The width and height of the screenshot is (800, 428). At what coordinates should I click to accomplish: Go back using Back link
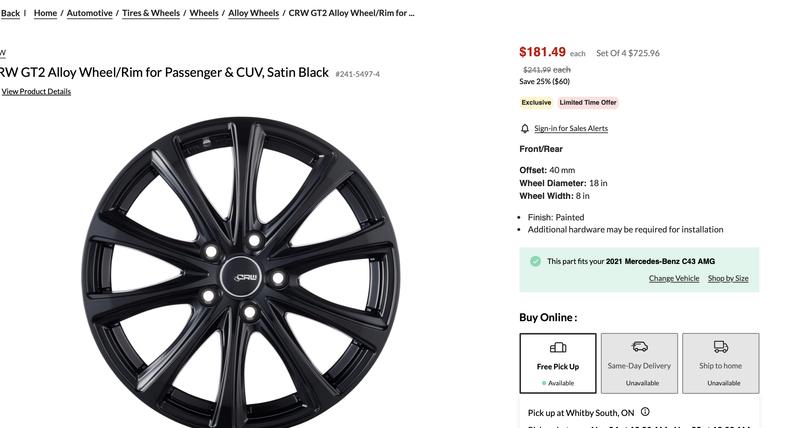point(10,13)
